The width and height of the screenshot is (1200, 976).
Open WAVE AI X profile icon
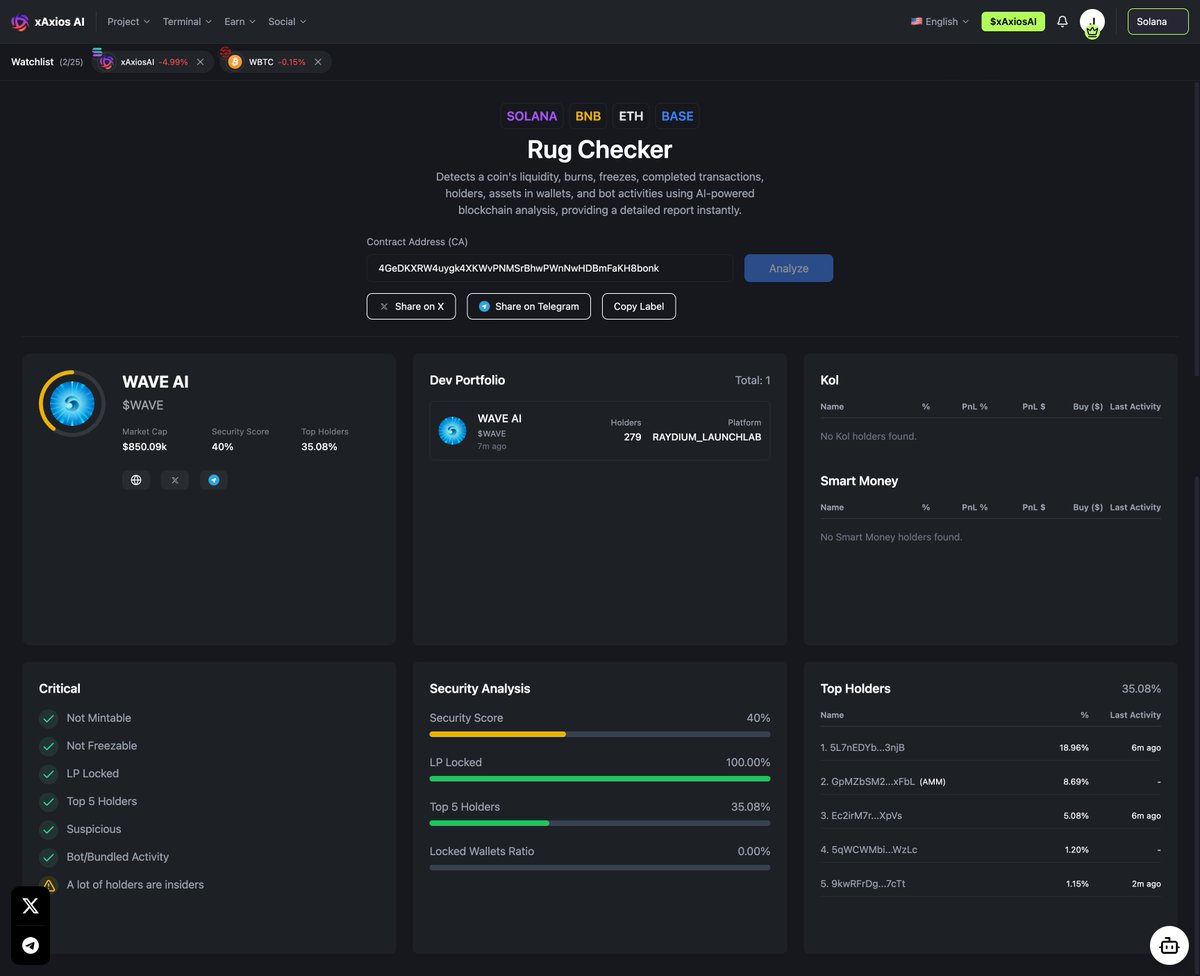click(175, 480)
